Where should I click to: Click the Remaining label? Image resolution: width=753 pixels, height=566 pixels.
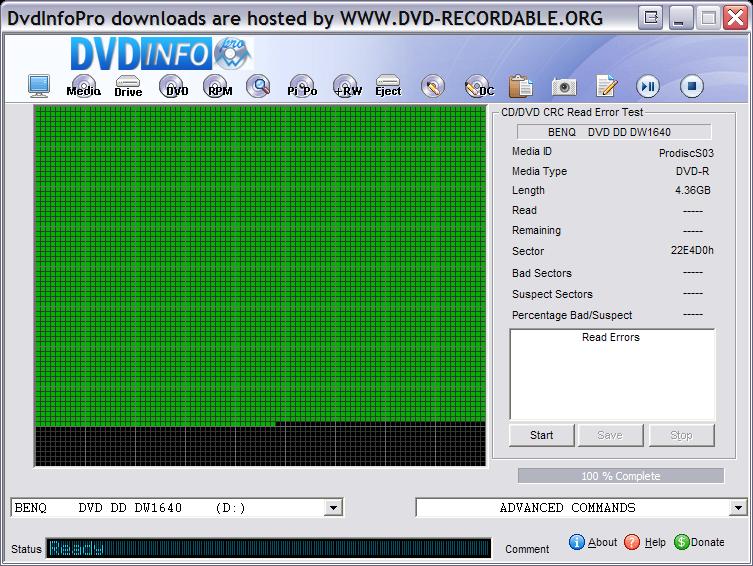[x=536, y=230]
